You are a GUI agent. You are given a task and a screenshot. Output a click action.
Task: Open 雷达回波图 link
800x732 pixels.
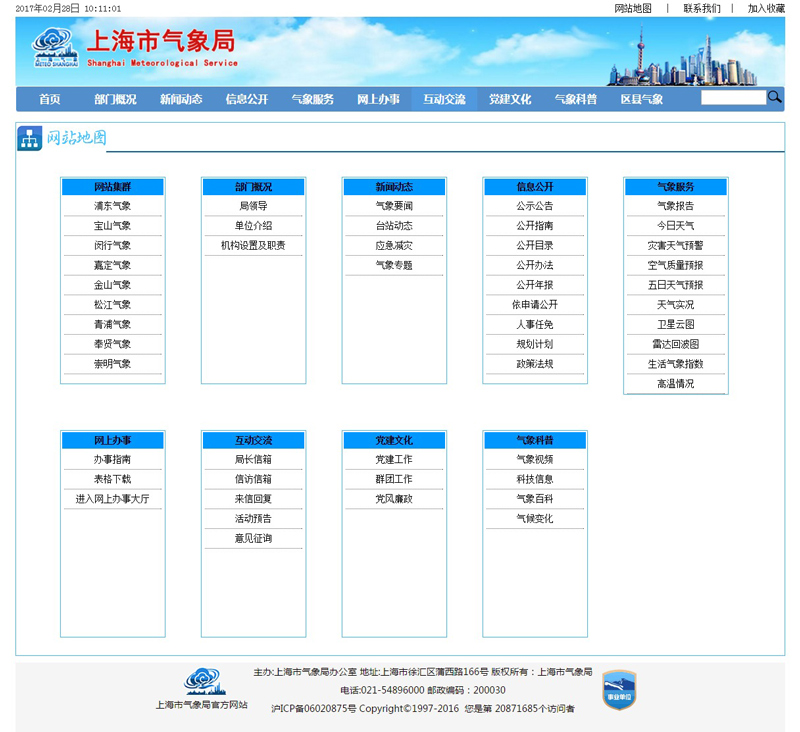pyautogui.click(x=676, y=344)
